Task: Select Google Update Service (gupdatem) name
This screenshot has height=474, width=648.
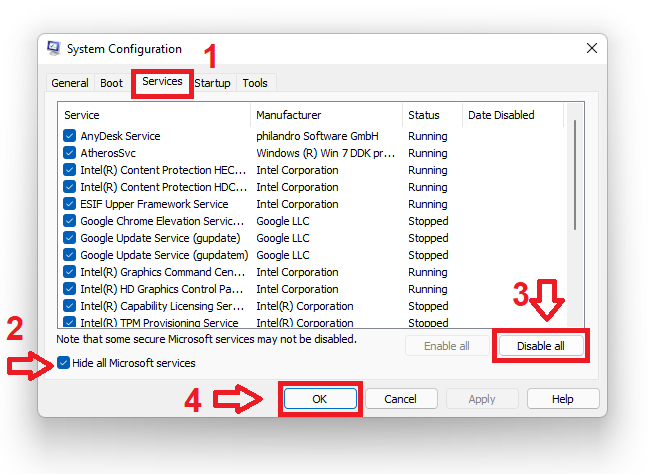Action: point(164,255)
